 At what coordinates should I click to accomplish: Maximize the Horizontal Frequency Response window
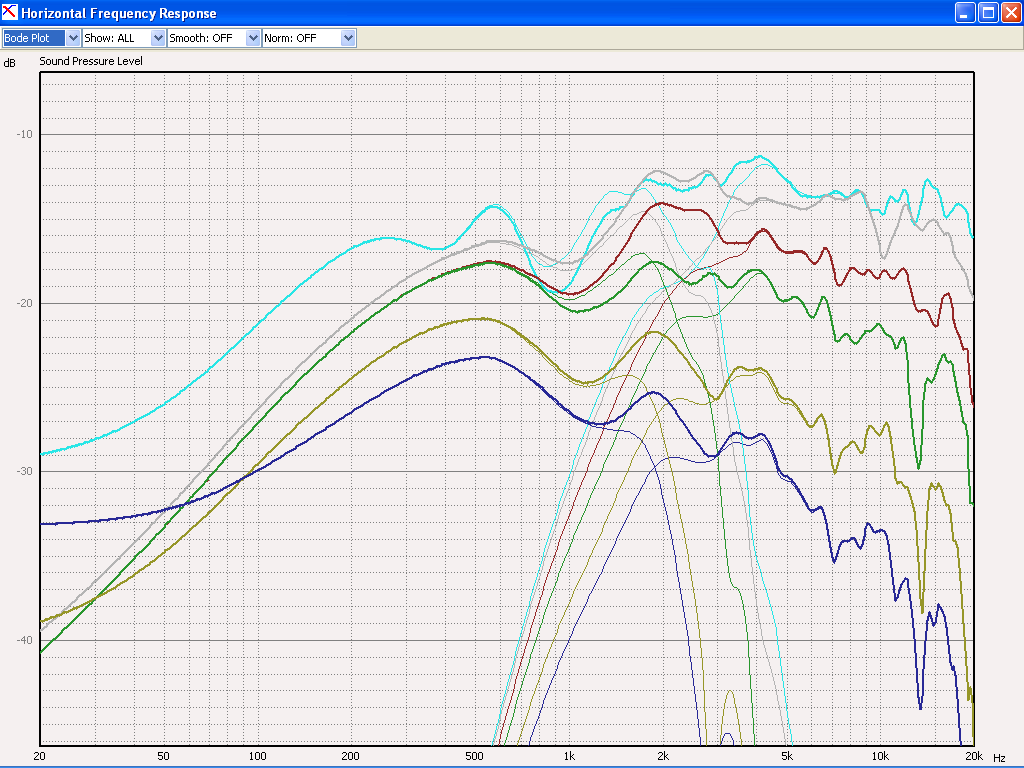tap(988, 12)
